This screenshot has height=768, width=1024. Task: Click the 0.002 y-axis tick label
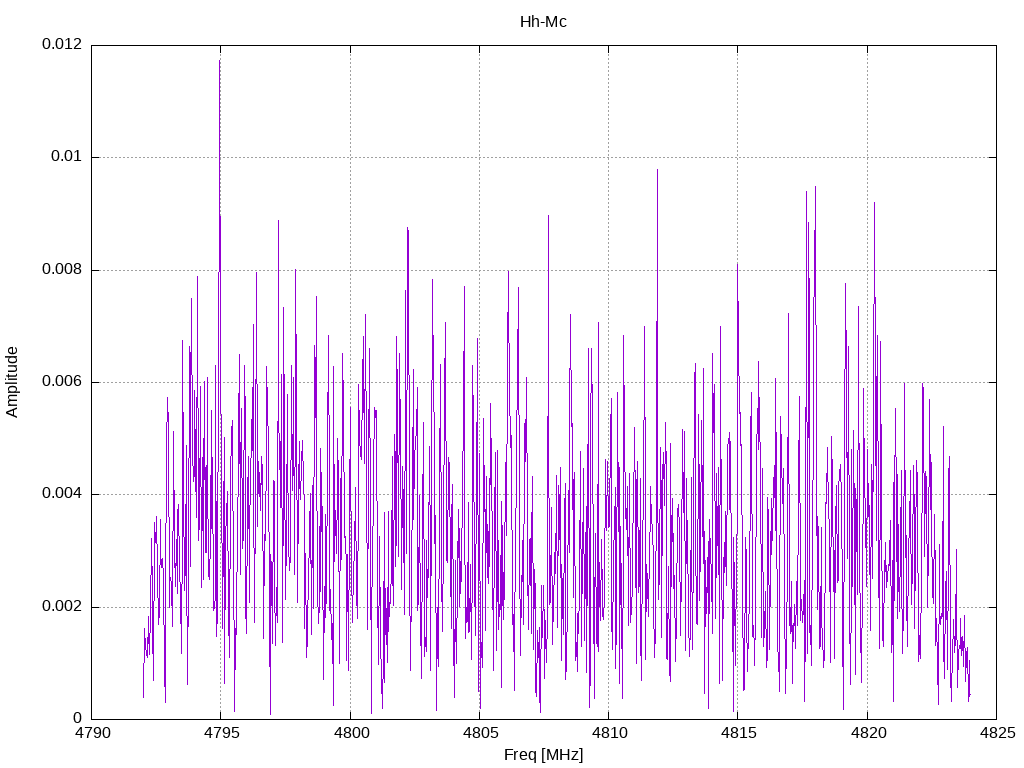[x=63, y=607]
